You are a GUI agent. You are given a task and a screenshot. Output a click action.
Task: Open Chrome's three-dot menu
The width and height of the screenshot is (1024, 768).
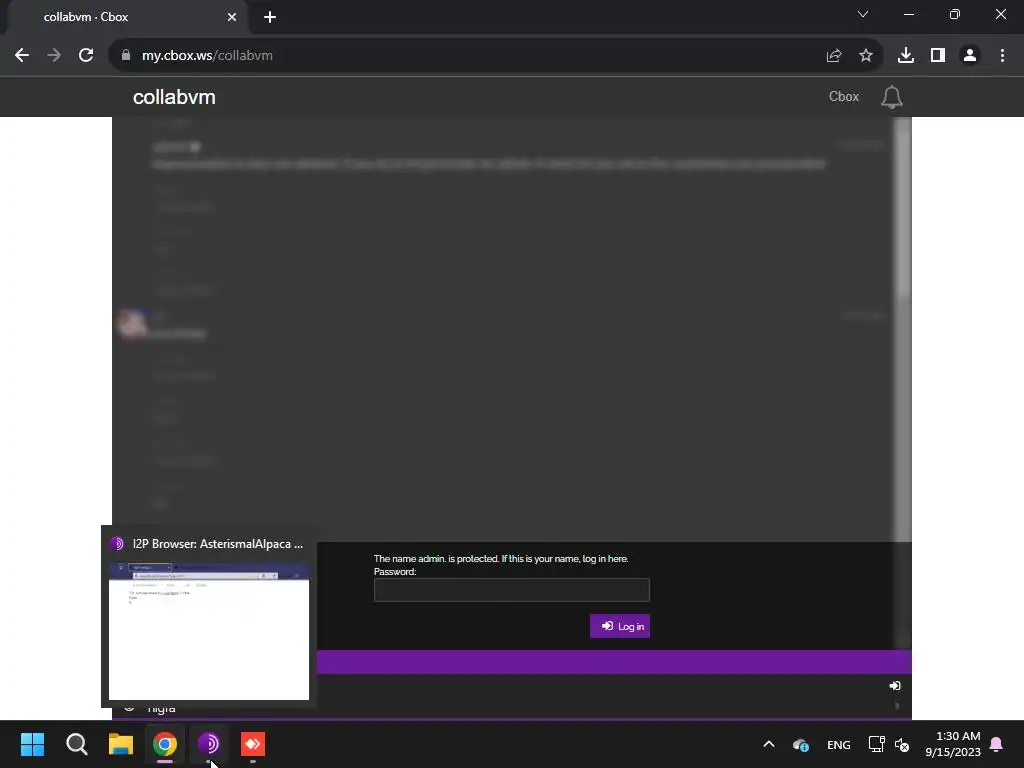(x=1002, y=56)
